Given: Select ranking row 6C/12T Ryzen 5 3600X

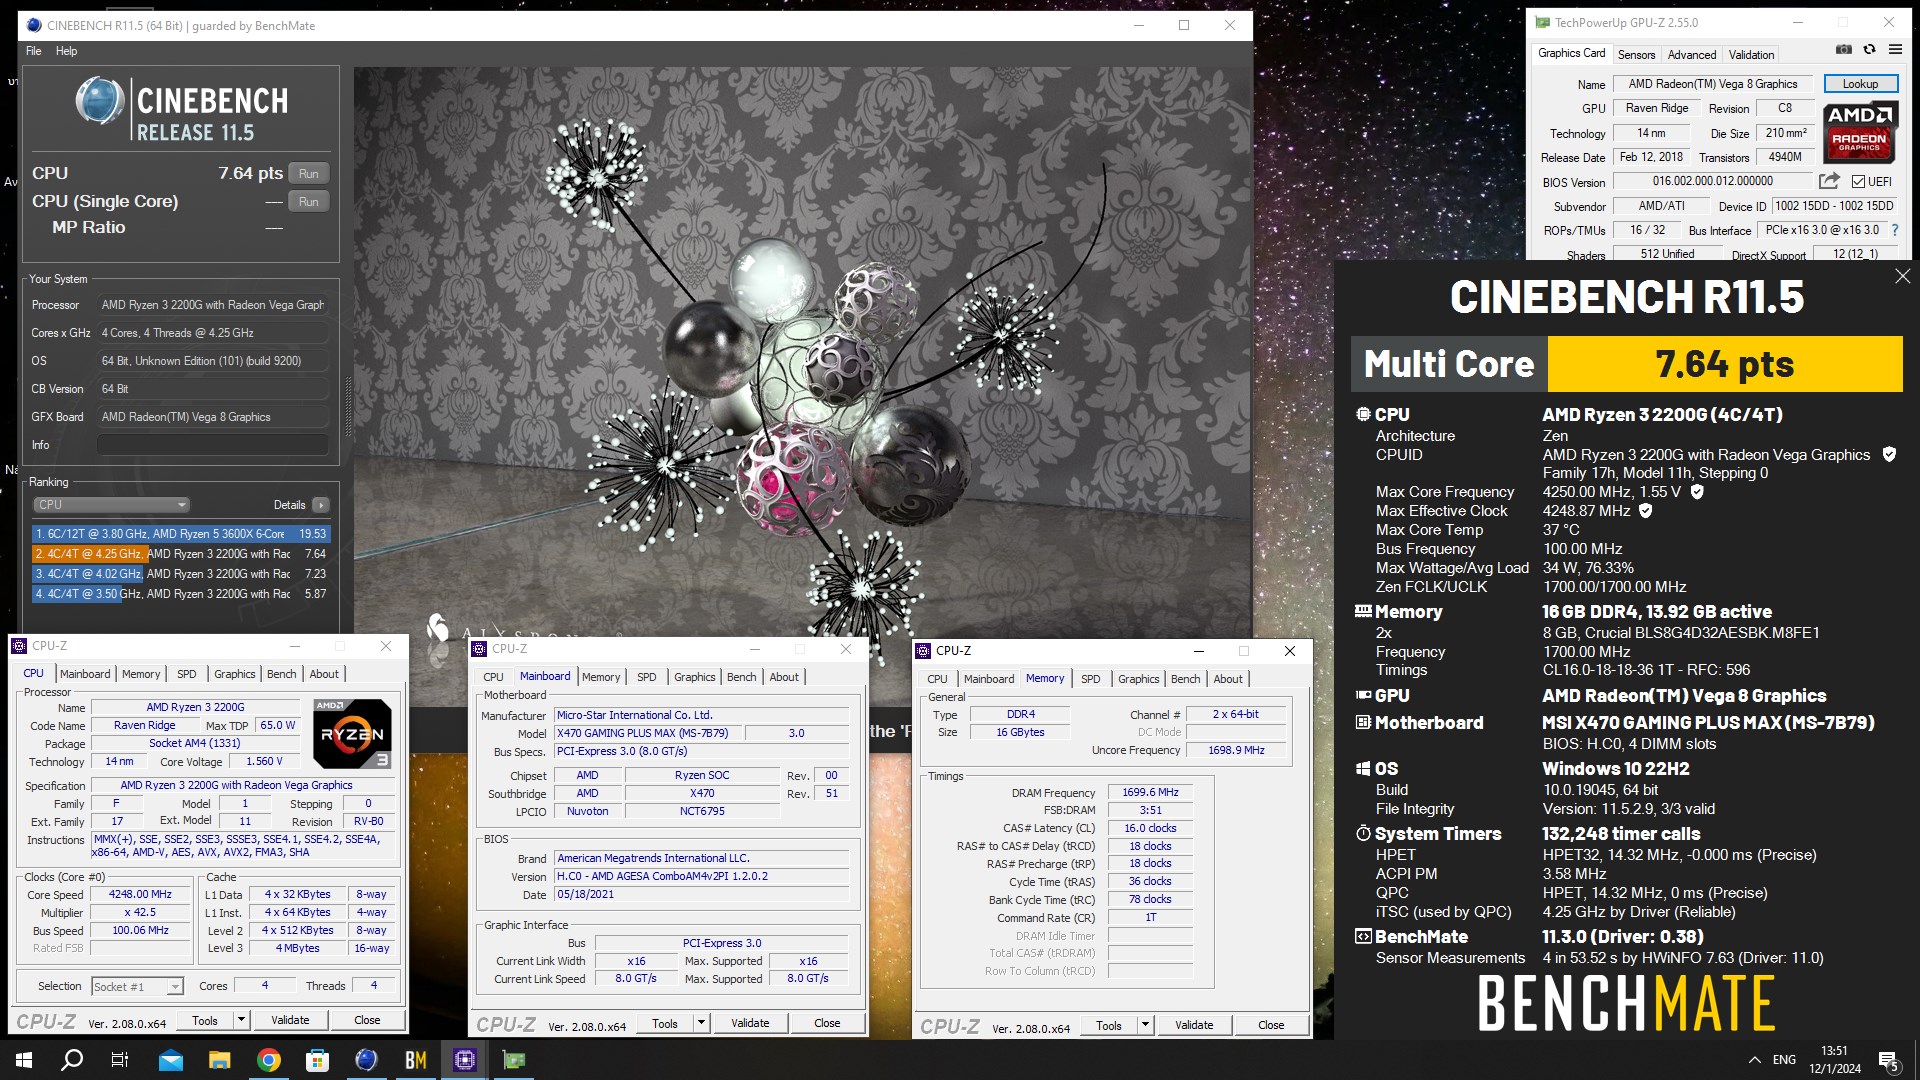Looking at the screenshot, I should pos(181,534).
